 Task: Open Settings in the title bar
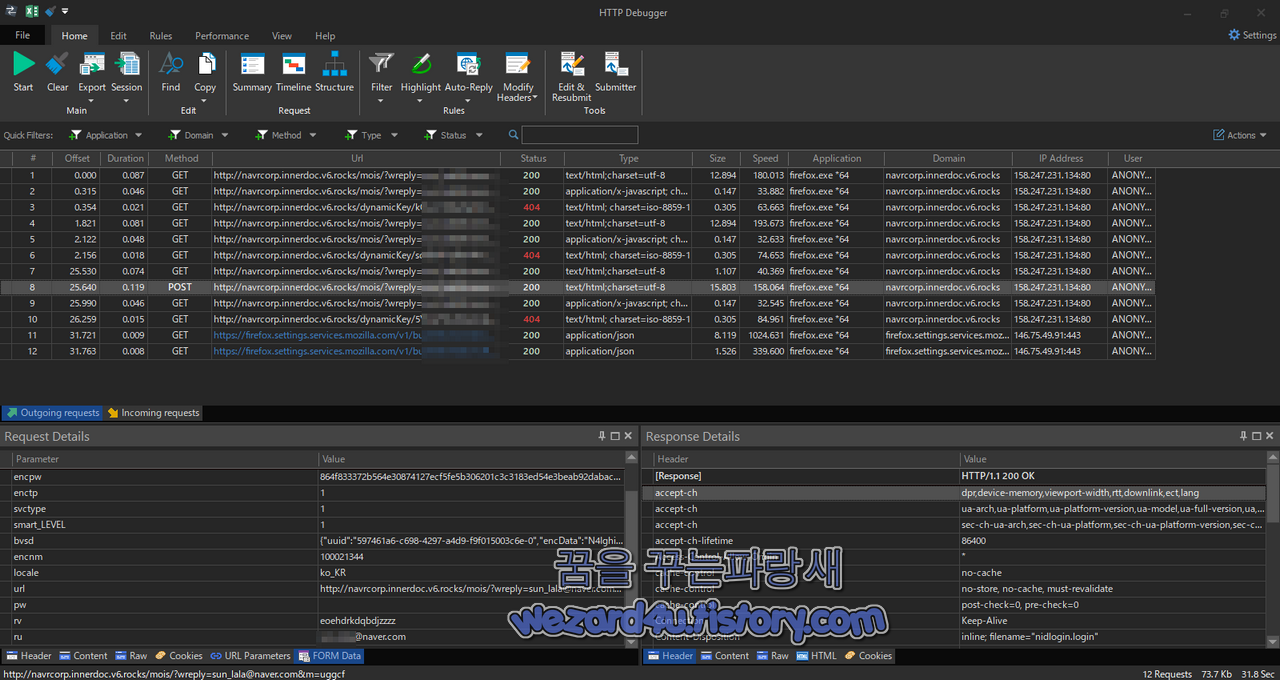(1252, 35)
